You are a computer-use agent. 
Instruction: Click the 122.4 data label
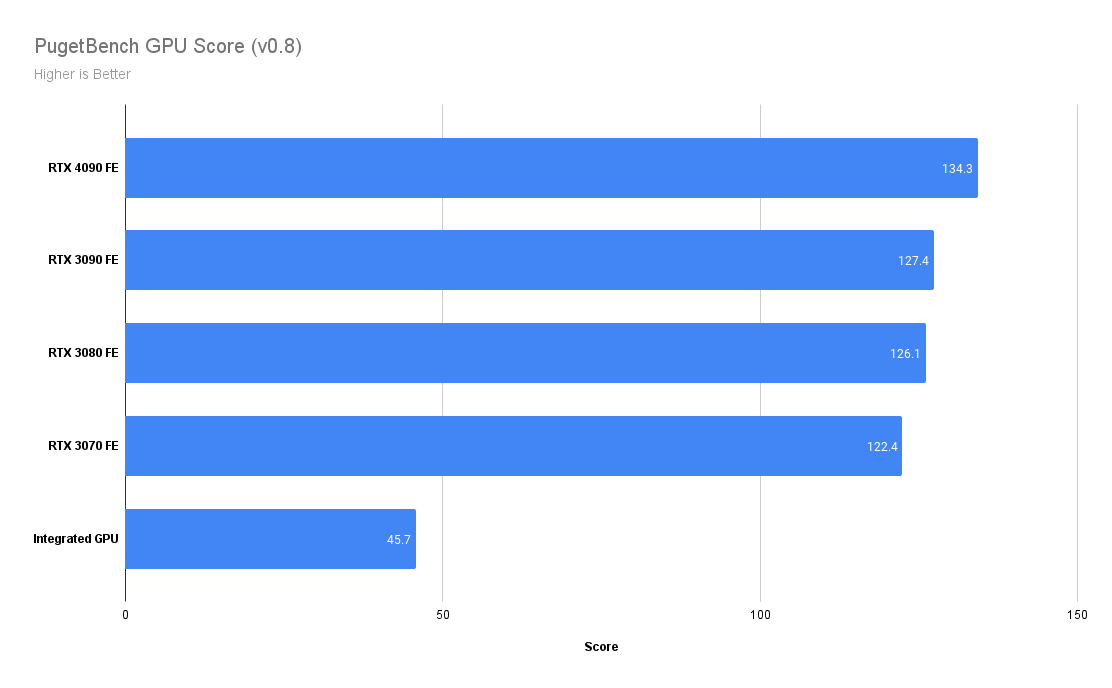pos(882,446)
